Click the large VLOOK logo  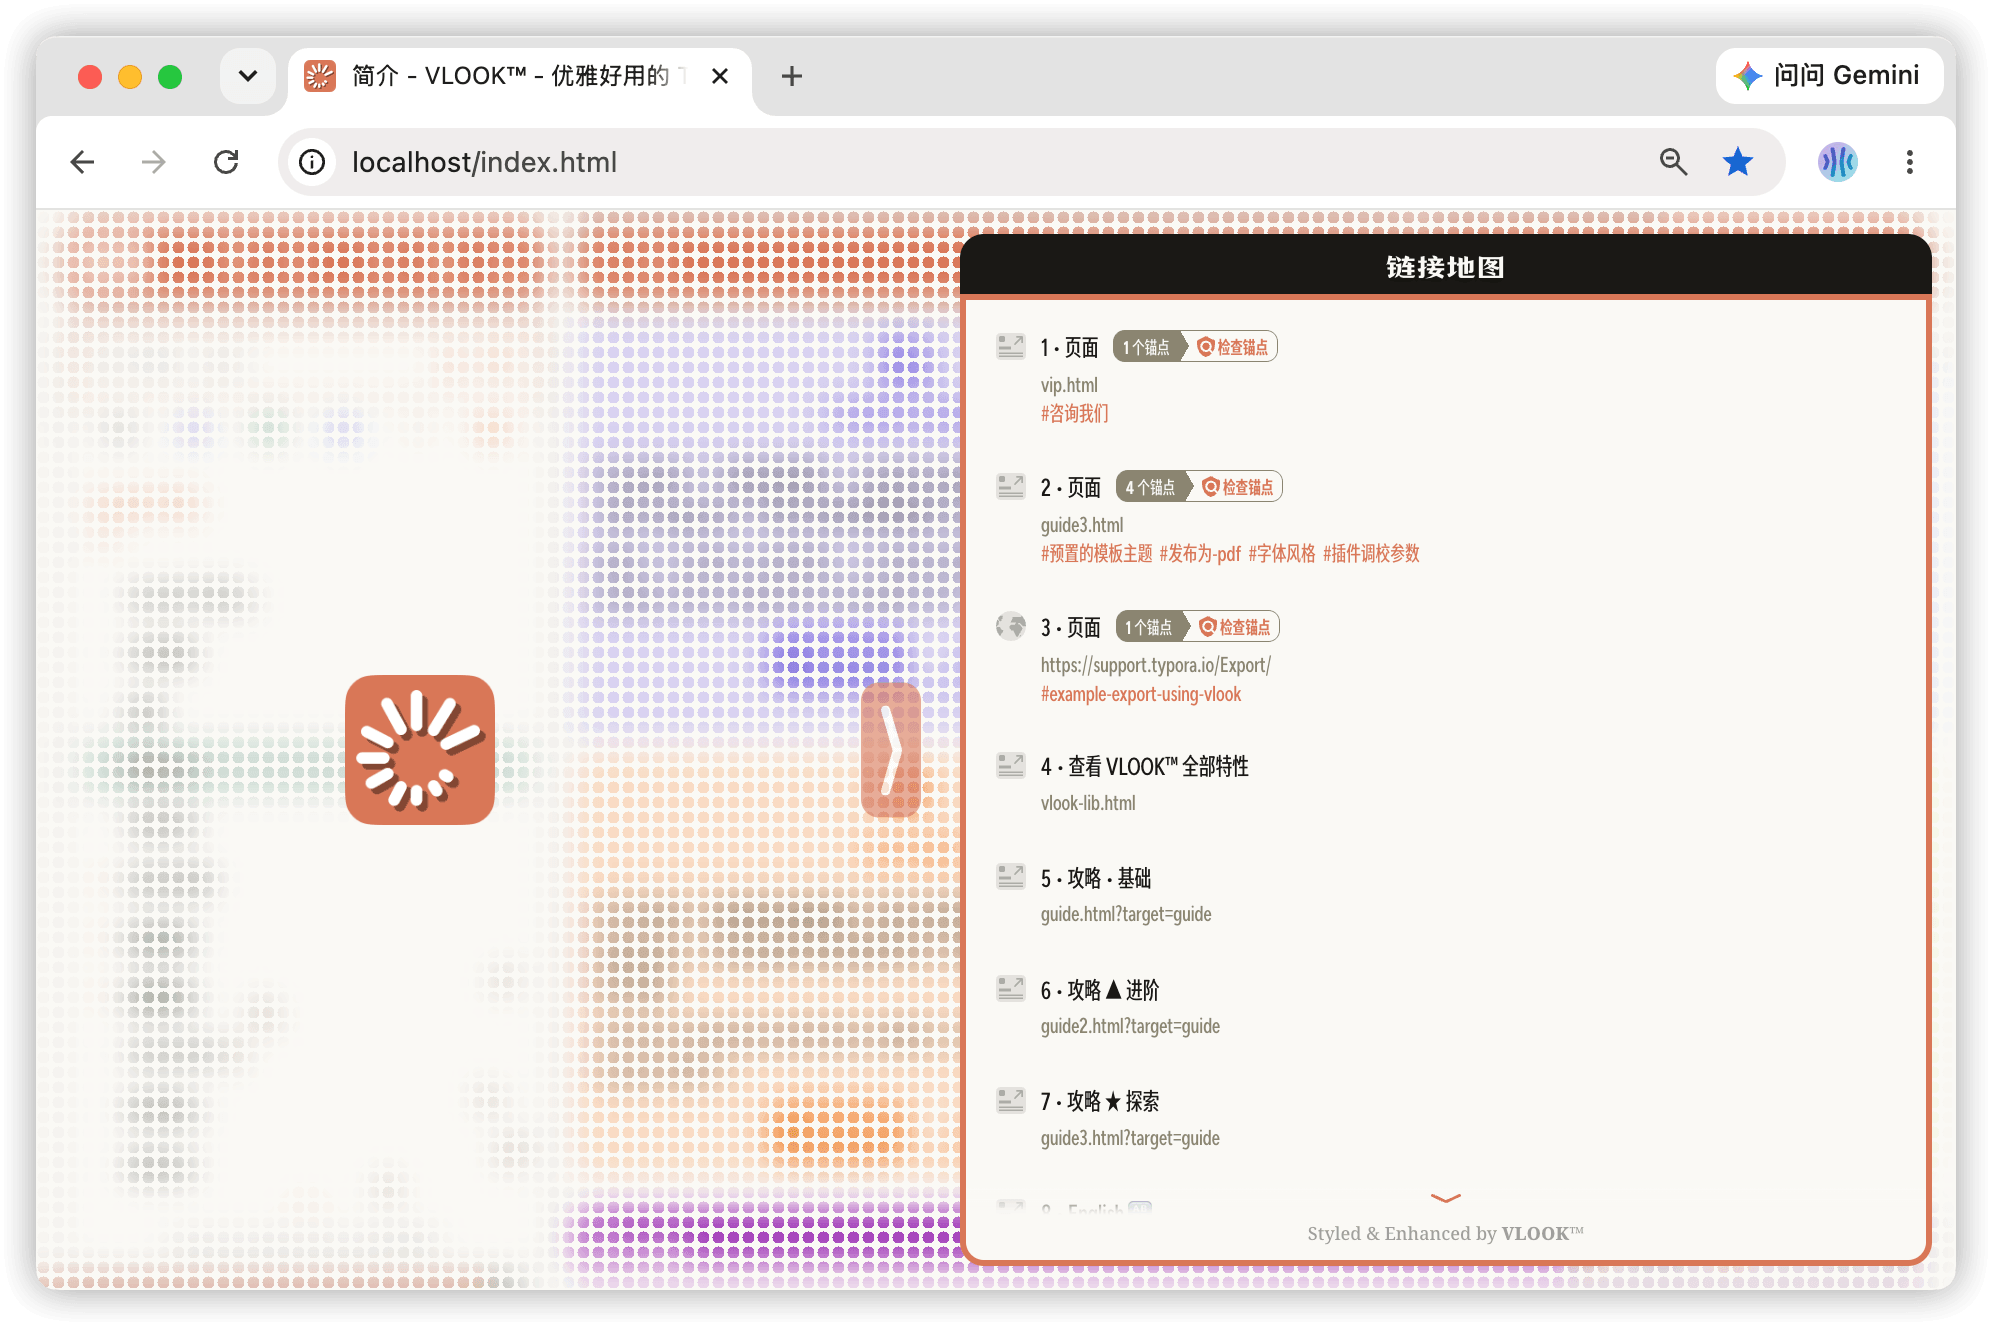[x=420, y=750]
